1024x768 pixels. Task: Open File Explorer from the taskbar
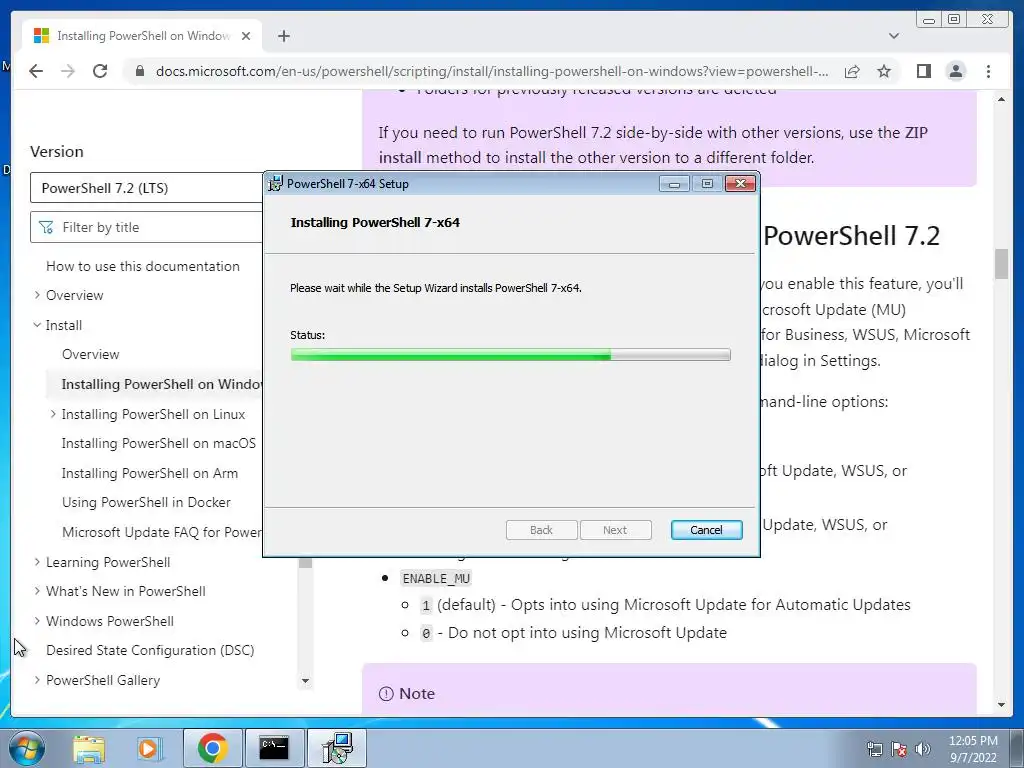(x=89, y=748)
